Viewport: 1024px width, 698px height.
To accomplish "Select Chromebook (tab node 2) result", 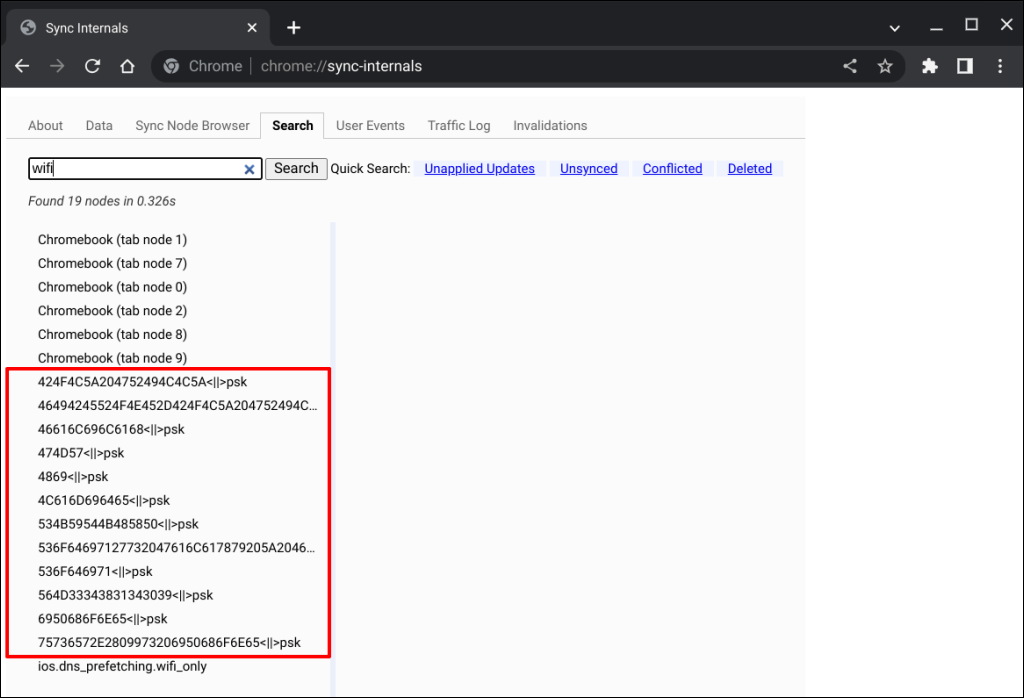I will coord(112,311).
